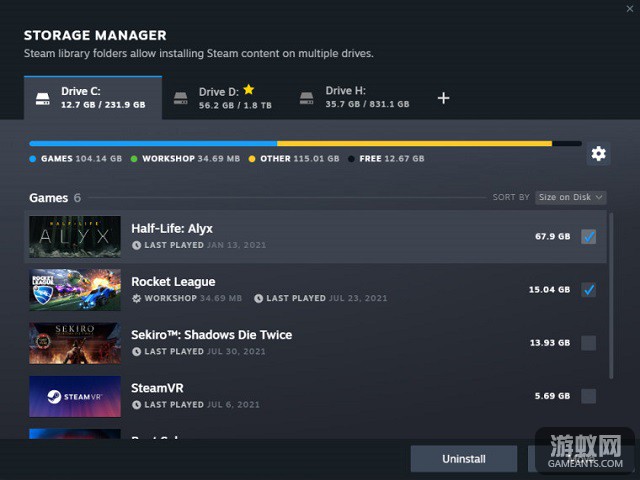Switch to the Drive H tab
Screen dimensions: 640x480
pyautogui.click(x=354, y=98)
